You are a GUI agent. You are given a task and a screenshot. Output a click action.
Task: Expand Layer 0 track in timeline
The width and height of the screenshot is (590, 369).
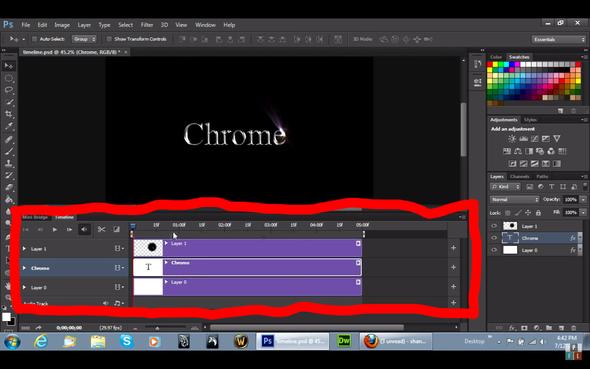[24, 287]
